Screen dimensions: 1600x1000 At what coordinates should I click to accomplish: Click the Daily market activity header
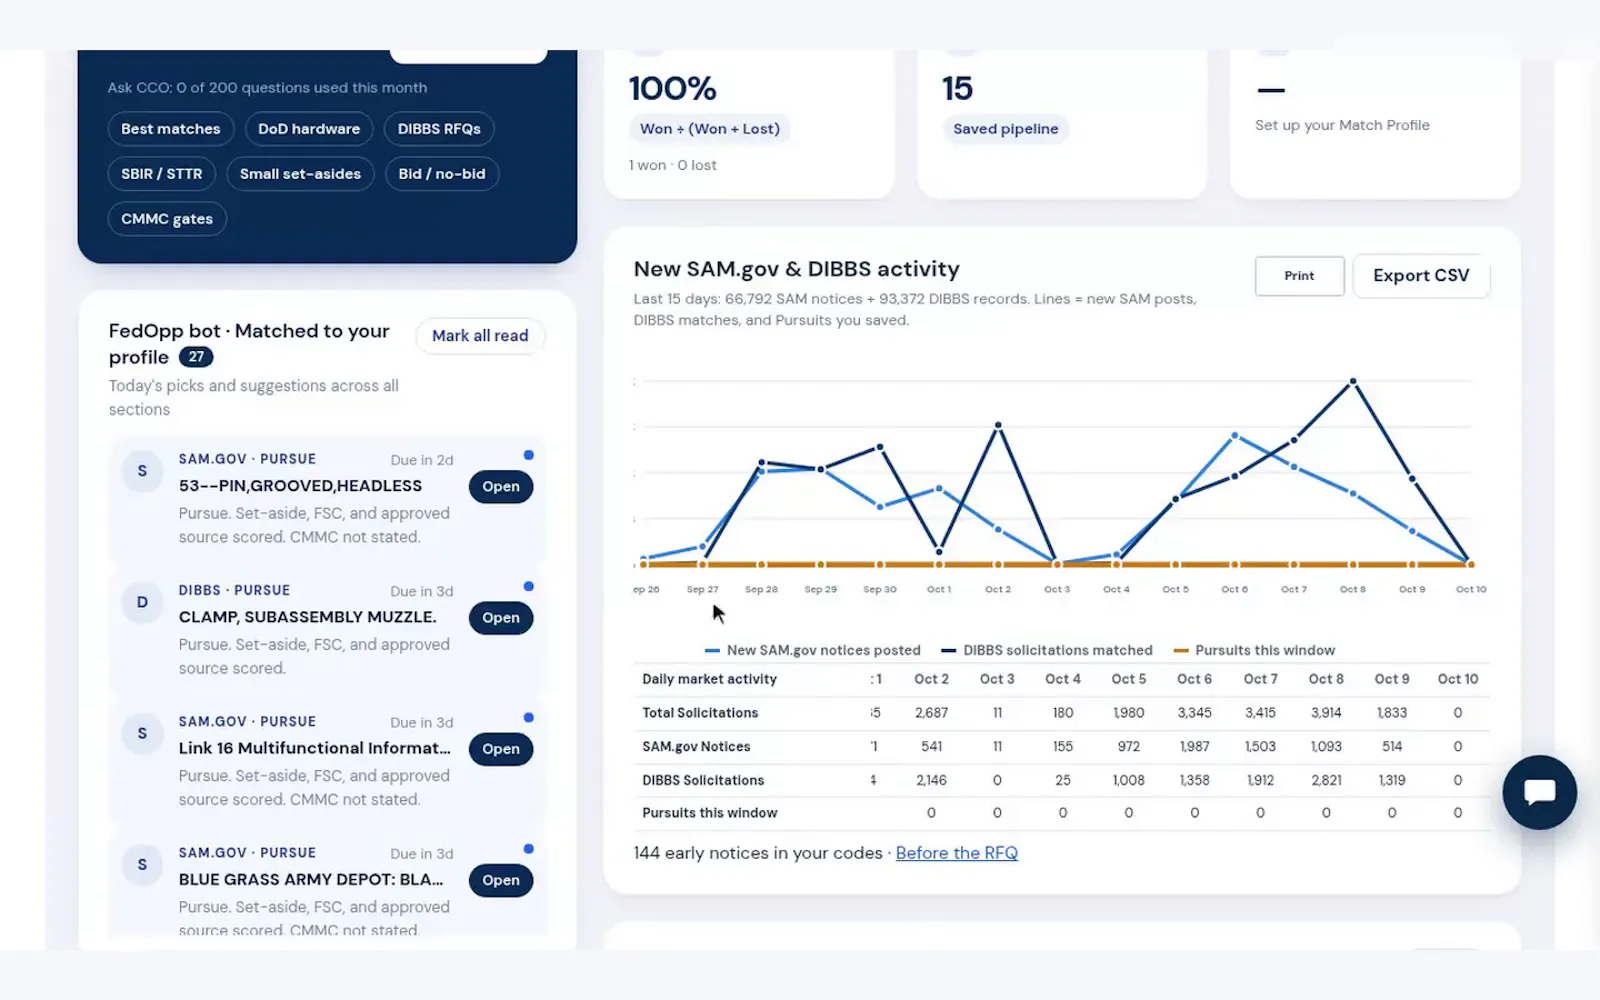coord(709,679)
